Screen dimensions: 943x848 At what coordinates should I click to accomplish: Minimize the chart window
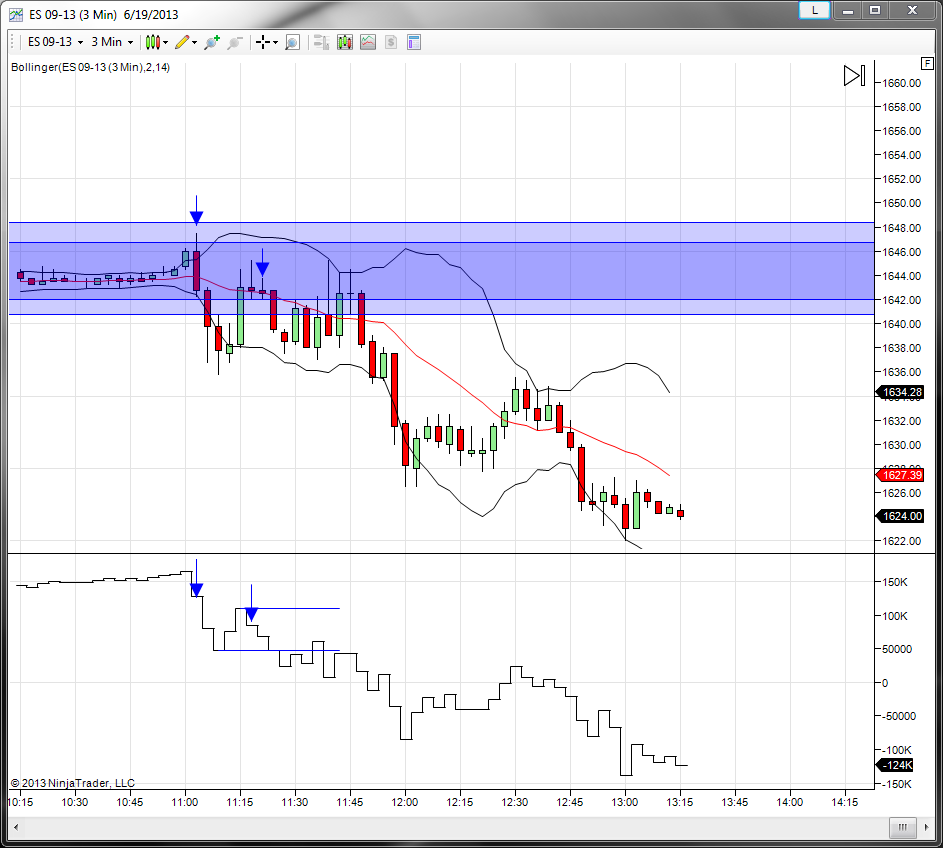[x=848, y=10]
